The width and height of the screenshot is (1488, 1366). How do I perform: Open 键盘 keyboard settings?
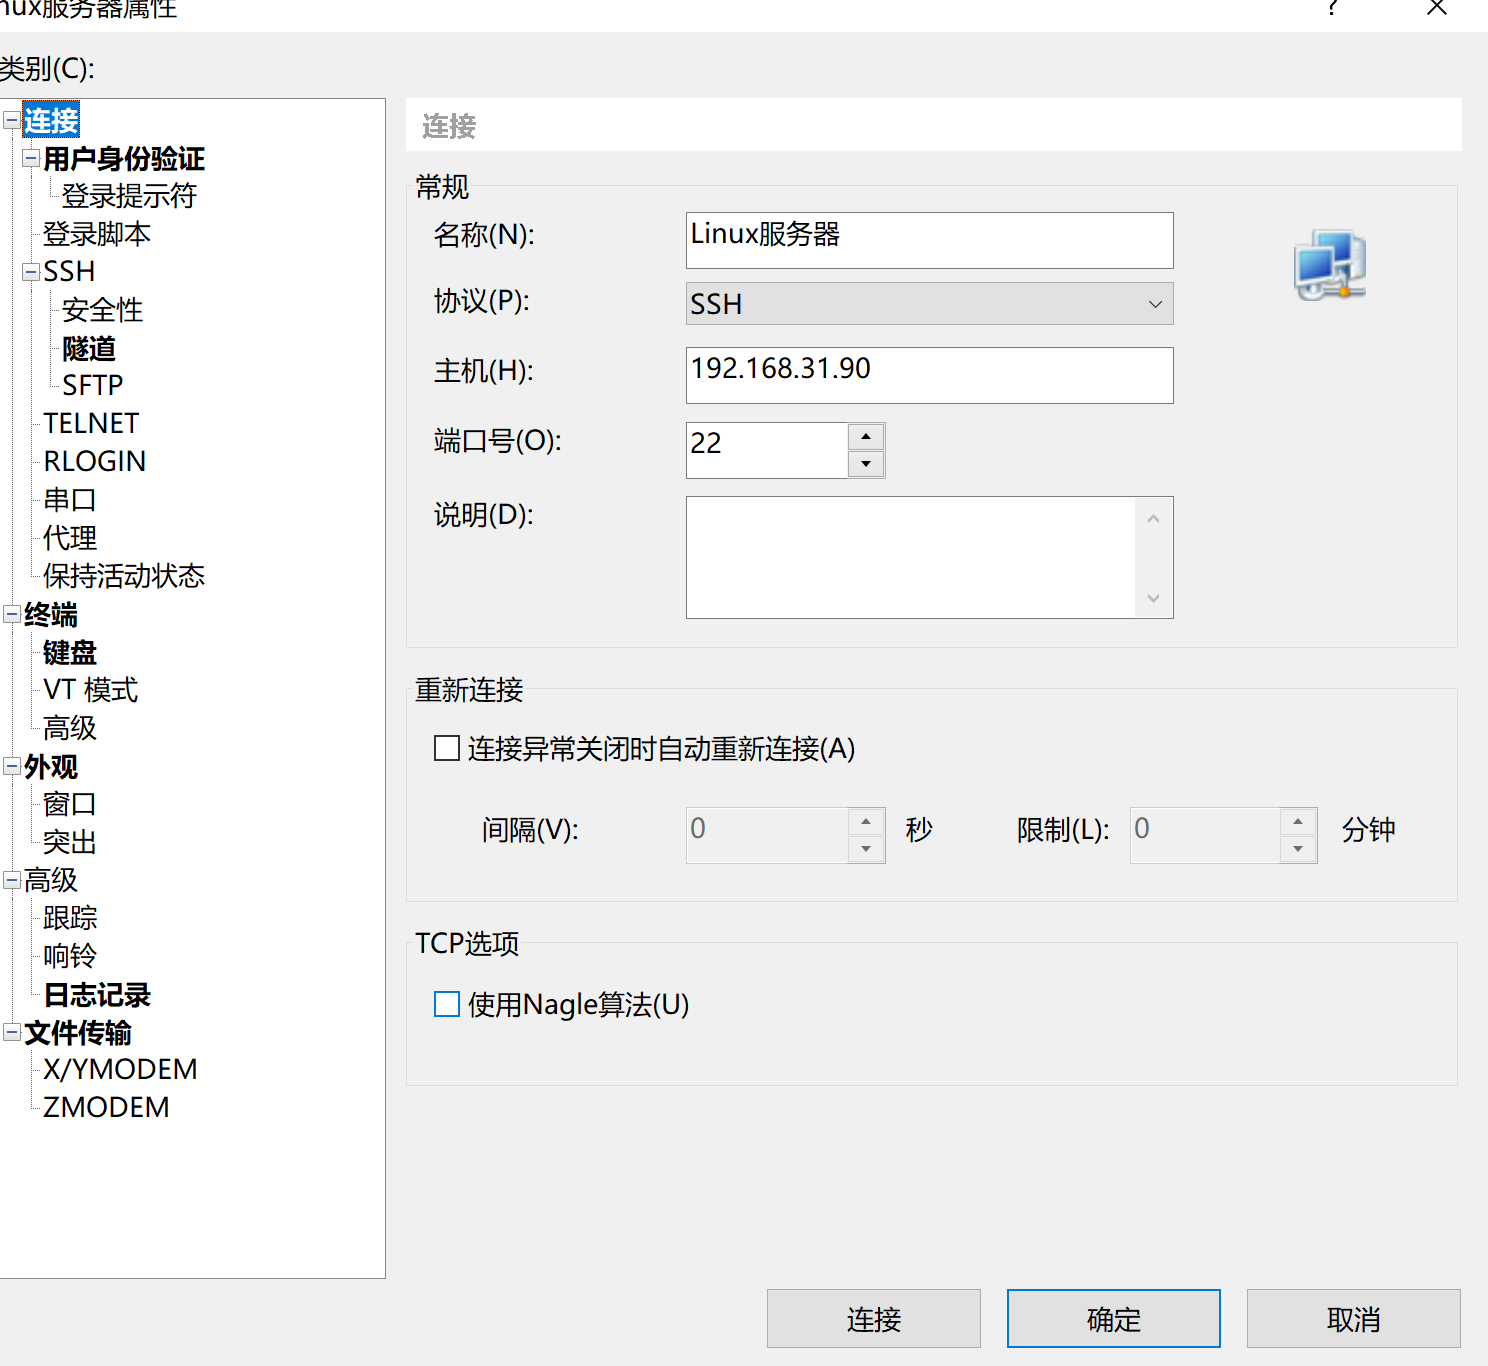pyautogui.click(x=67, y=653)
